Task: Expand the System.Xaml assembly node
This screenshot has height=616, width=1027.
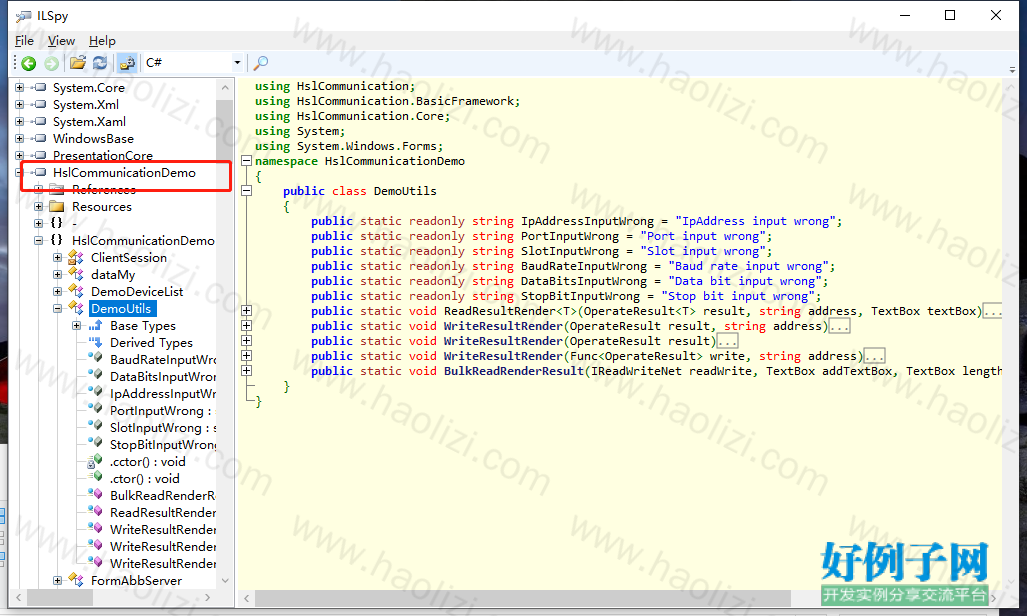Action: [x=19, y=121]
